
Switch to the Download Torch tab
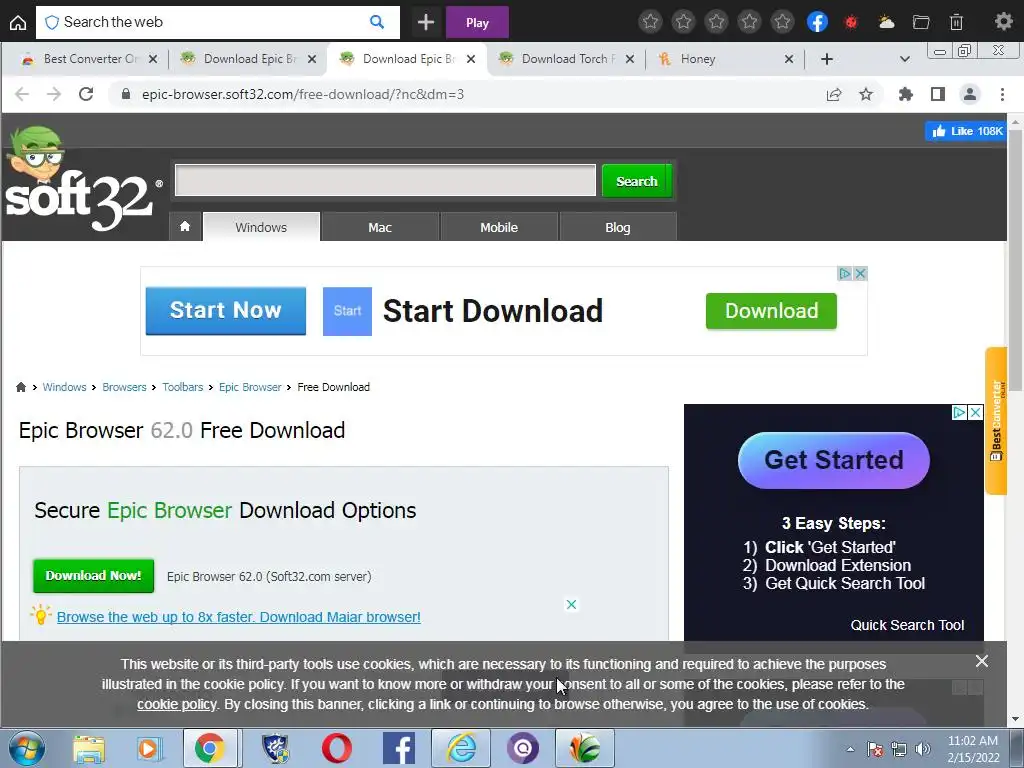click(565, 59)
